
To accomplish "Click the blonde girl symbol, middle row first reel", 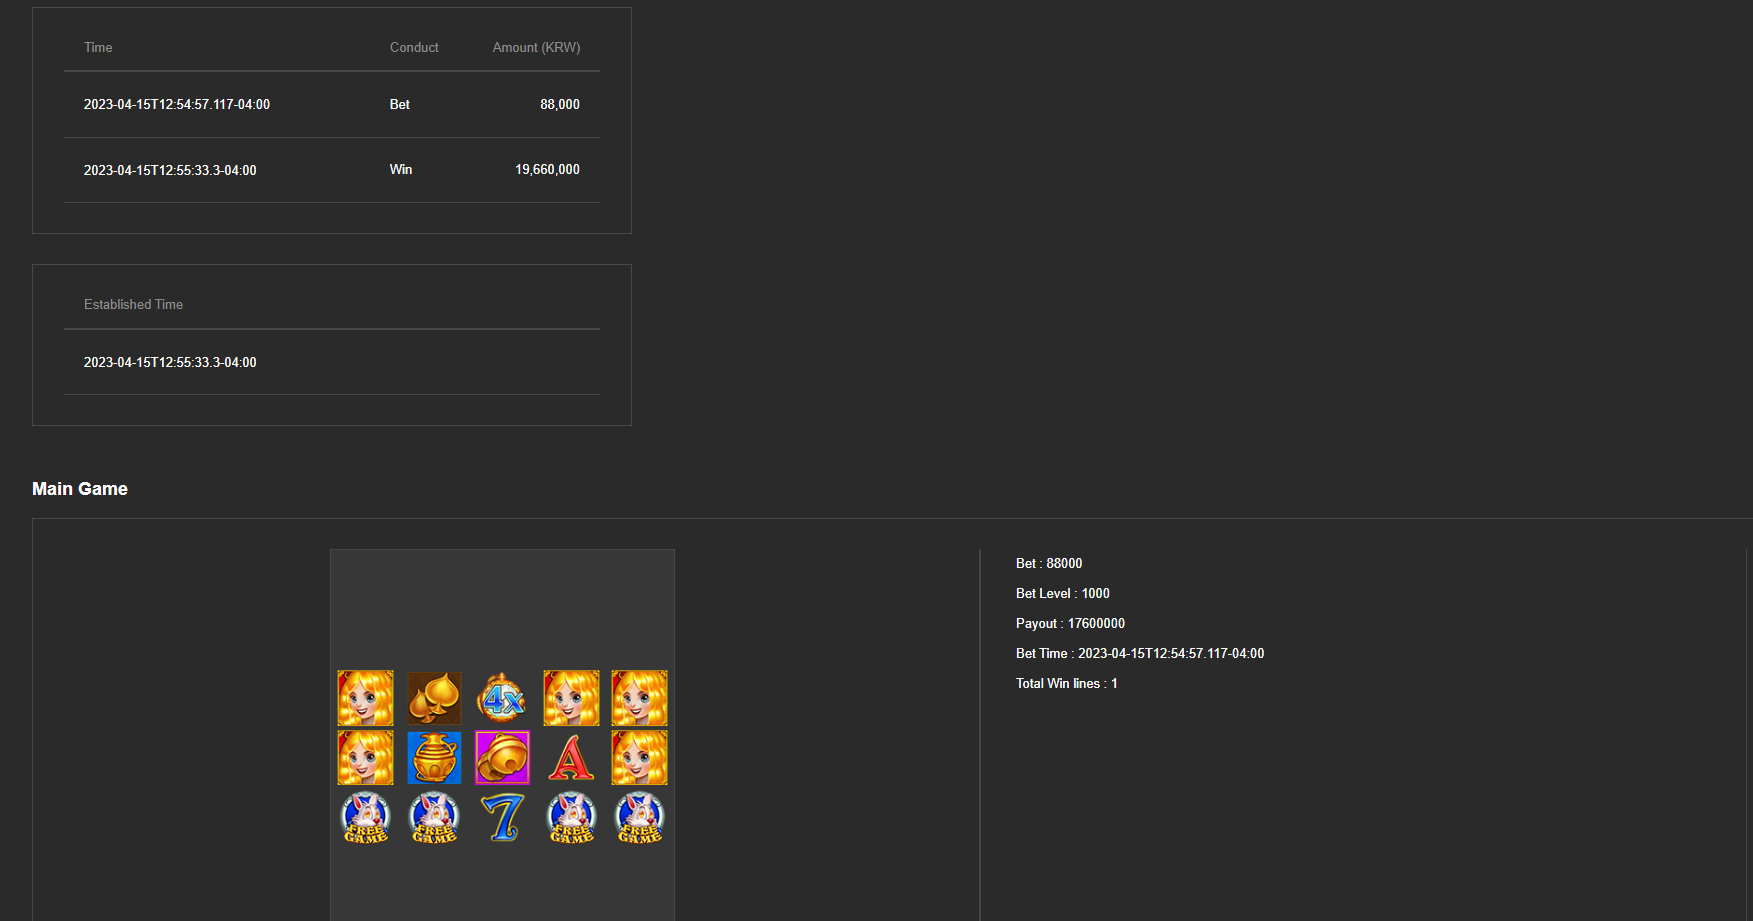I will point(366,758).
